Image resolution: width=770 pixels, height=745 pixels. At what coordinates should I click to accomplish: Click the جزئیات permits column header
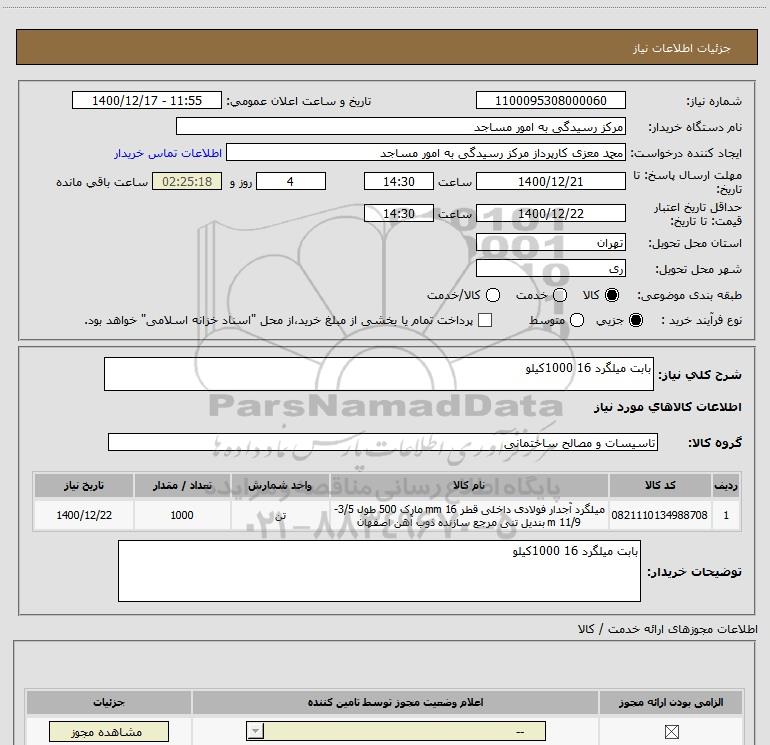coord(109,702)
